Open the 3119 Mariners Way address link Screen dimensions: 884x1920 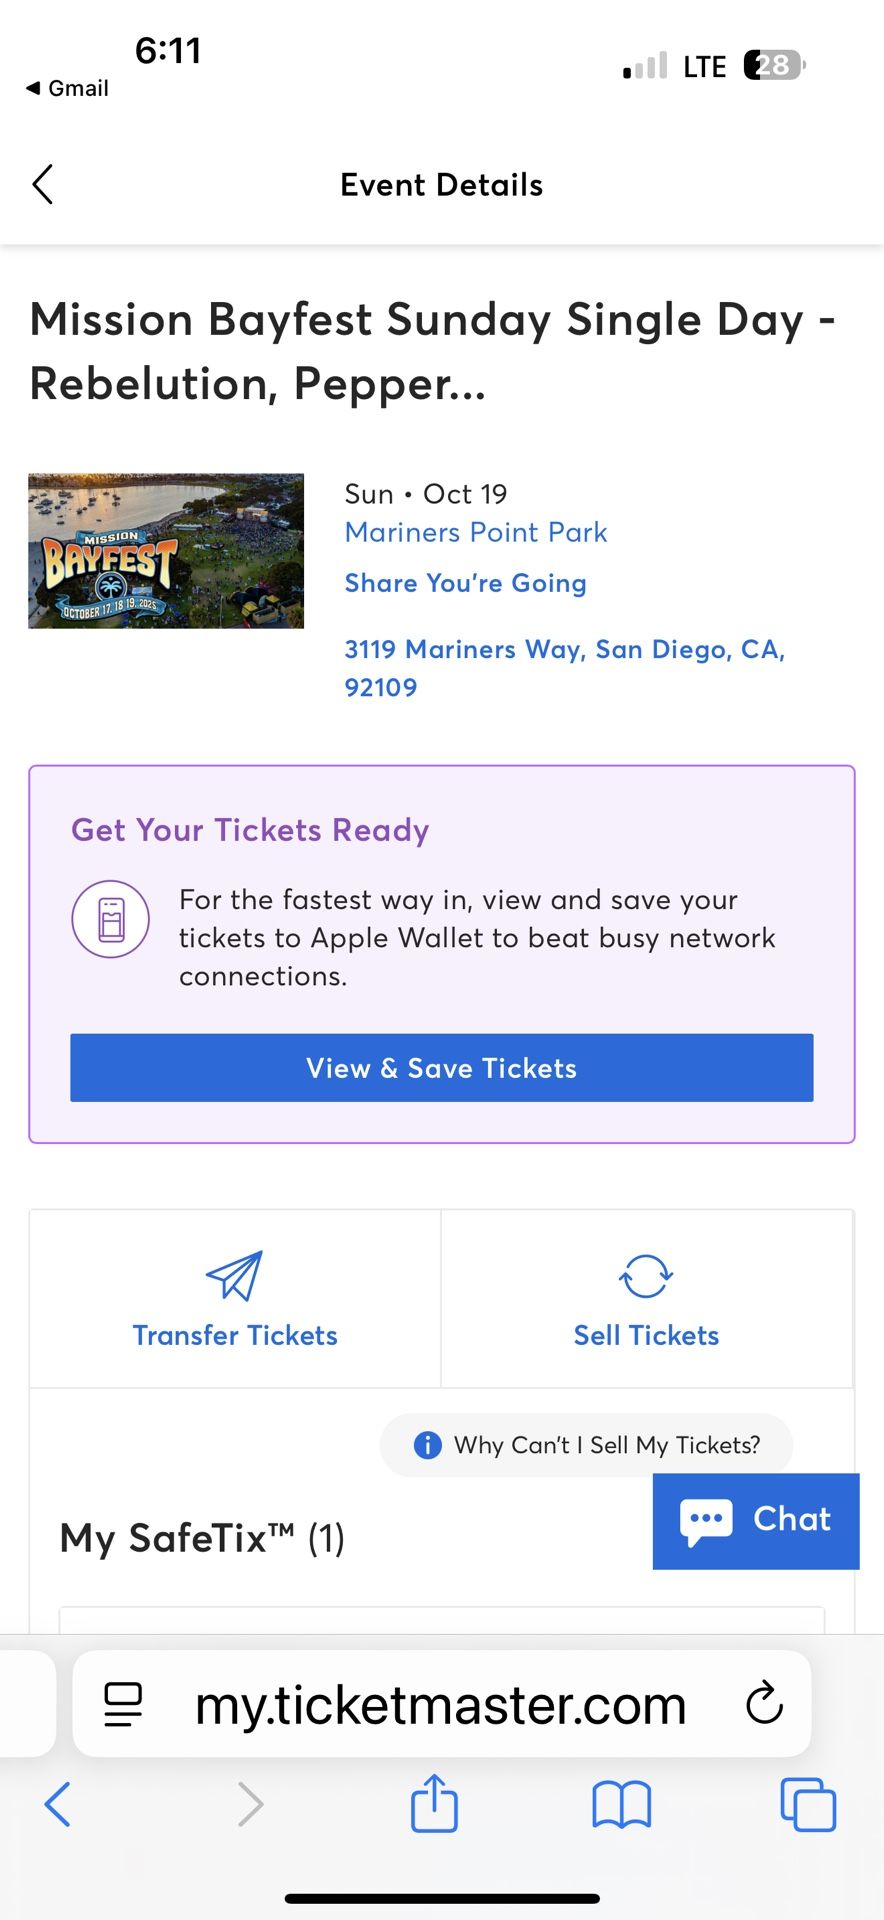point(564,667)
